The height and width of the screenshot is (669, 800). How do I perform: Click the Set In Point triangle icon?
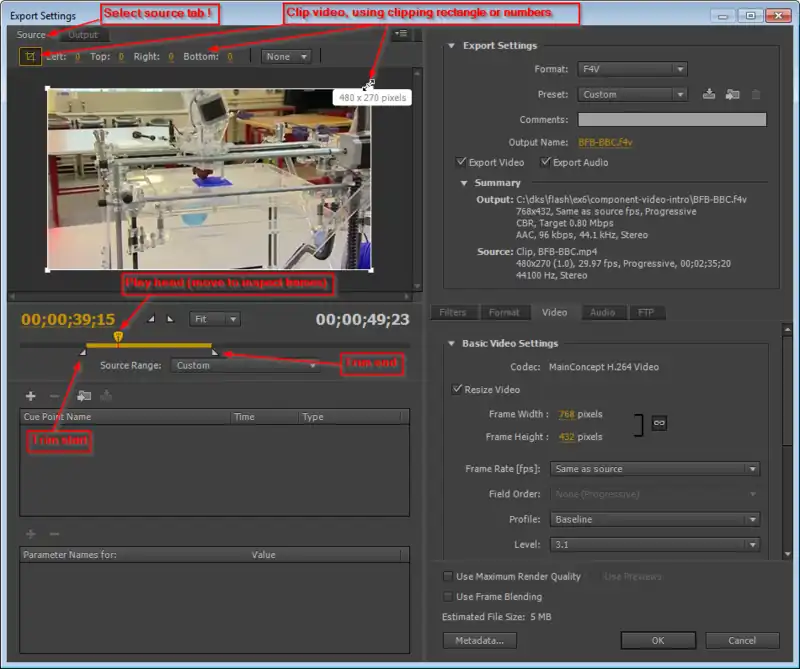pos(151,319)
